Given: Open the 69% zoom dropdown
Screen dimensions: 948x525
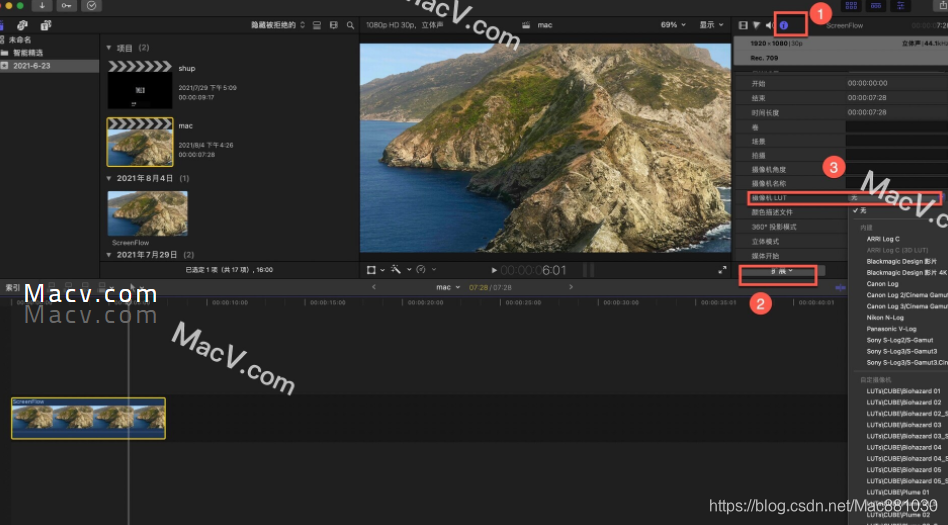Looking at the screenshot, I should [673, 25].
